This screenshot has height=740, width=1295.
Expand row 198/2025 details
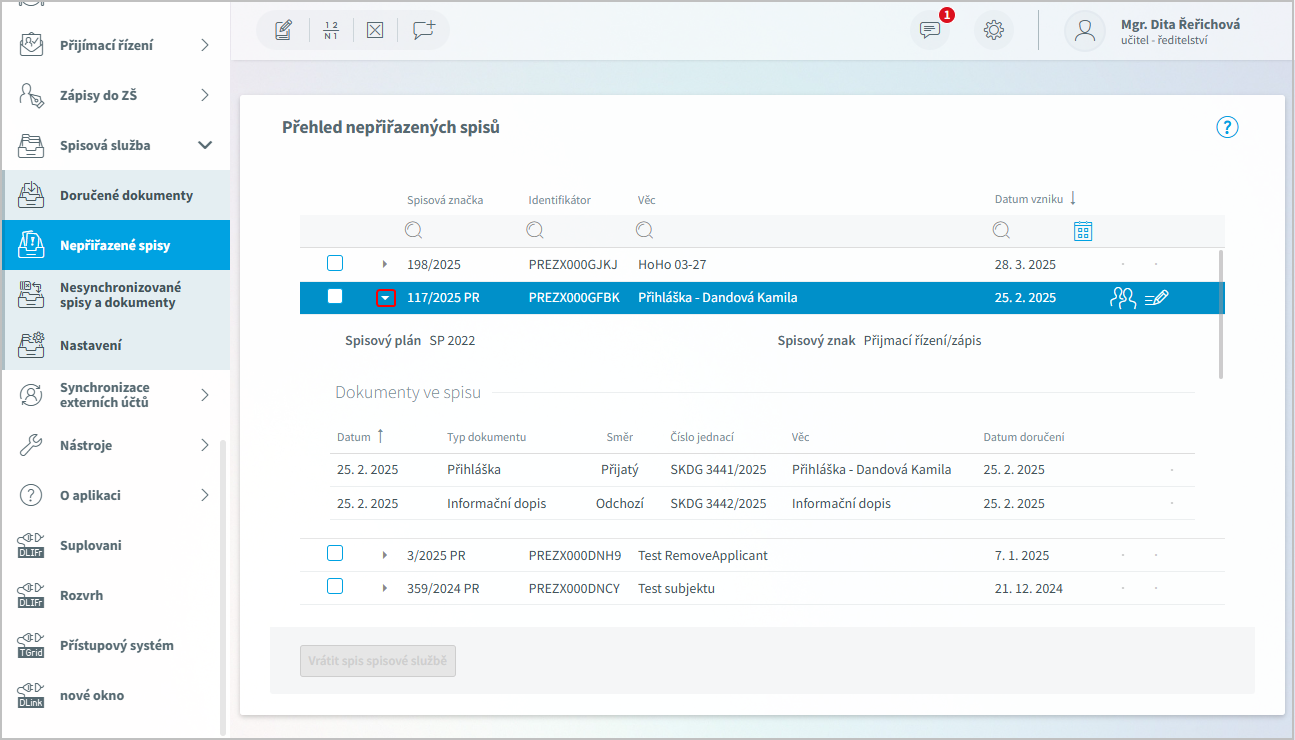click(385, 264)
